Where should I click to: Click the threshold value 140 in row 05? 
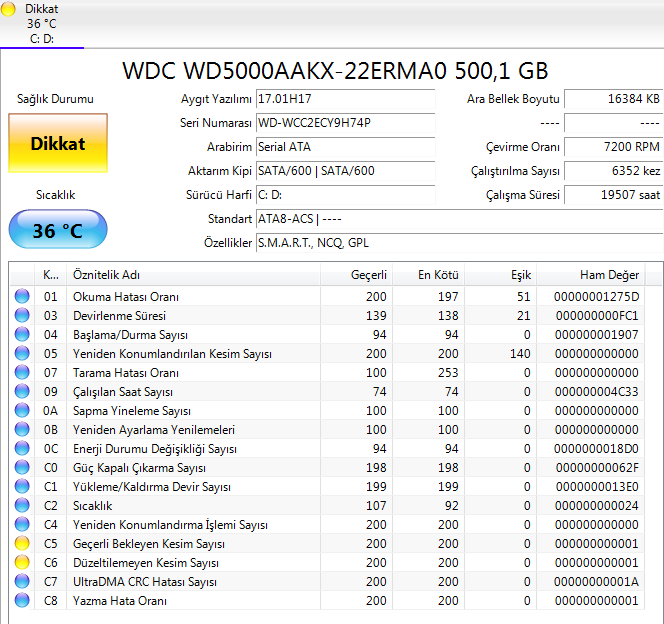click(520, 354)
